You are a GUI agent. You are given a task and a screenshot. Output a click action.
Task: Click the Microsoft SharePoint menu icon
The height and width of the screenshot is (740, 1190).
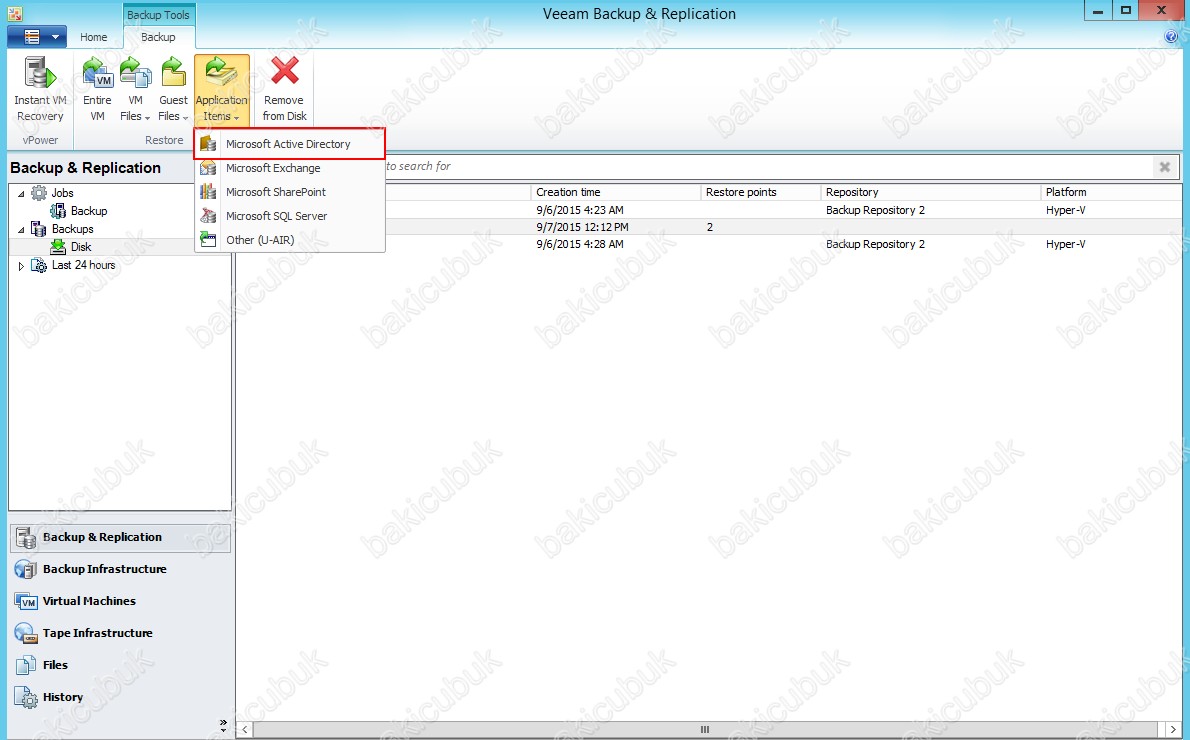208,192
